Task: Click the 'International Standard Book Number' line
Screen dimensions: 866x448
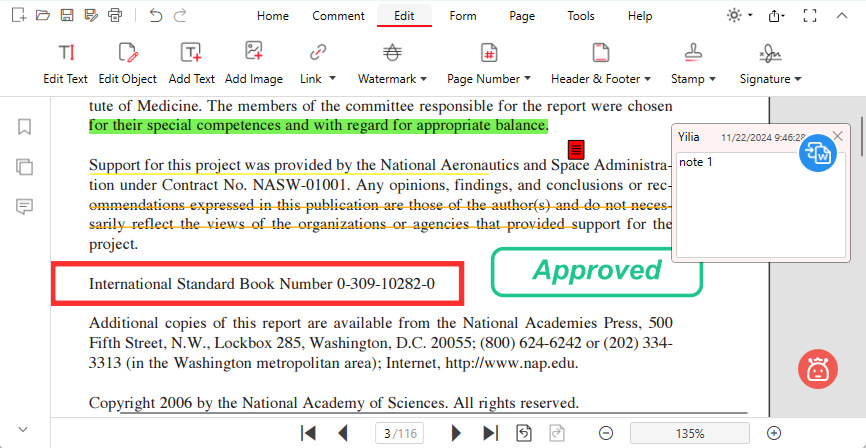Action: [x=262, y=284]
